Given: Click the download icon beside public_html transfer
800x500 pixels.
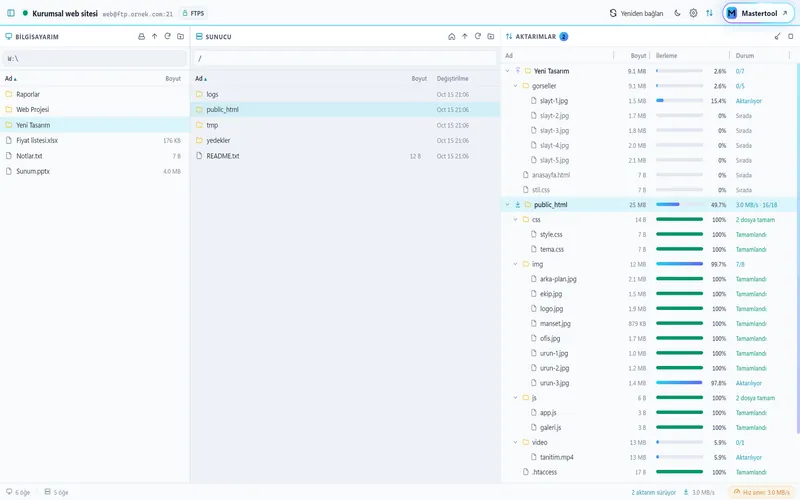Looking at the screenshot, I should (518, 205).
